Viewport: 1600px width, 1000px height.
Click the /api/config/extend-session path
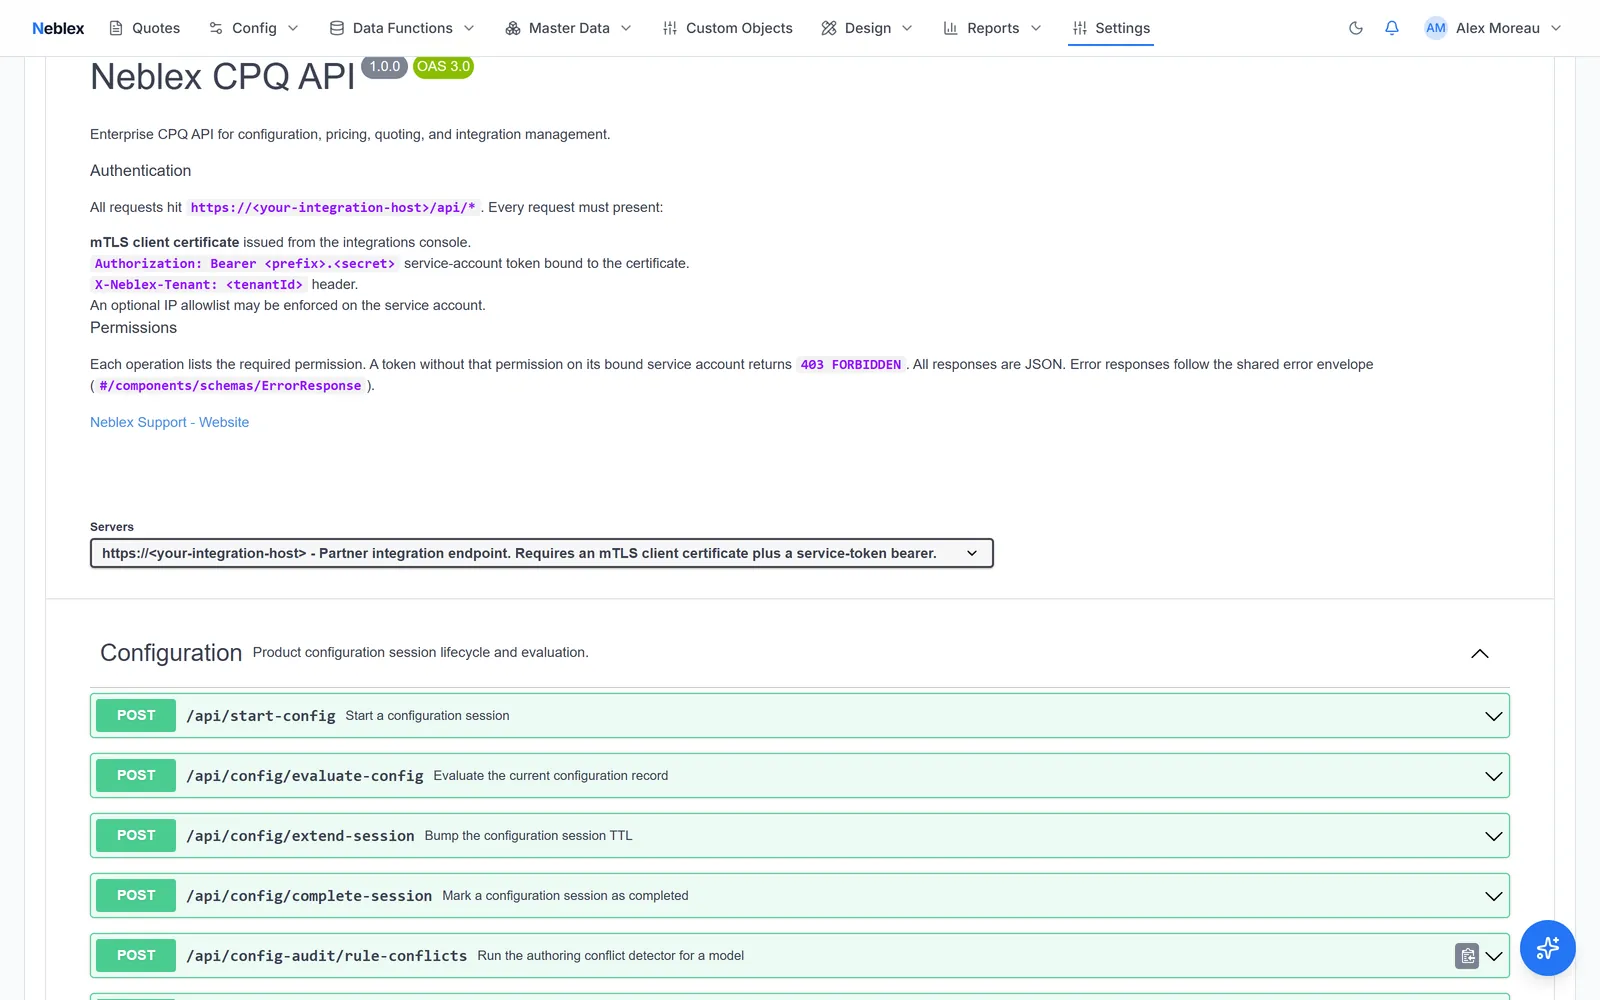300,836
